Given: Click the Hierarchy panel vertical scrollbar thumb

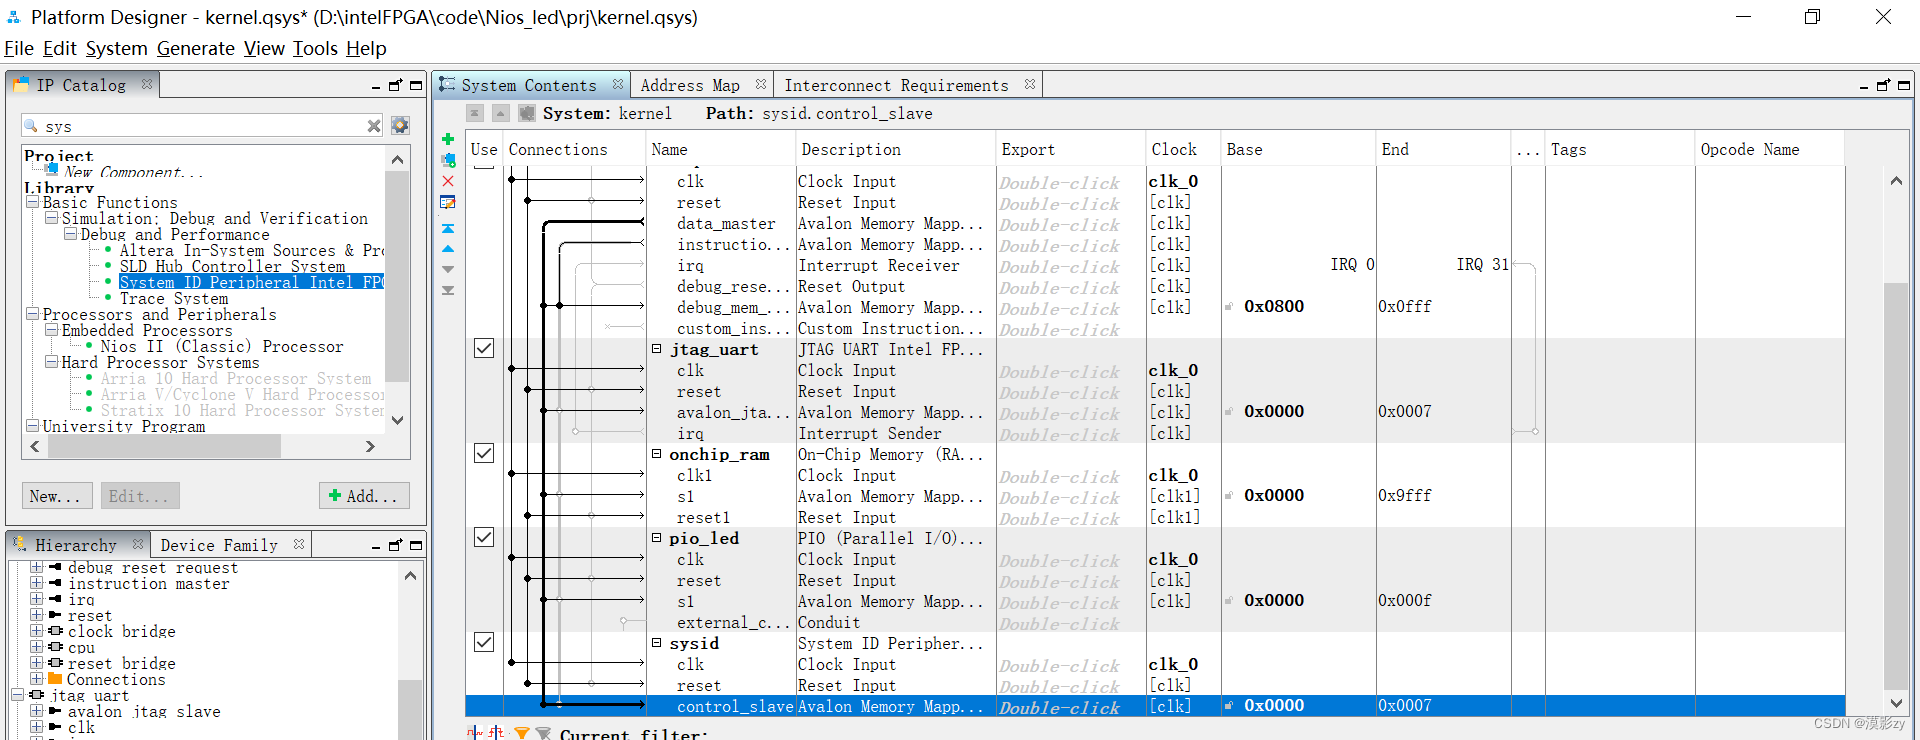Looking at the screenshot, I should point(410,710).
